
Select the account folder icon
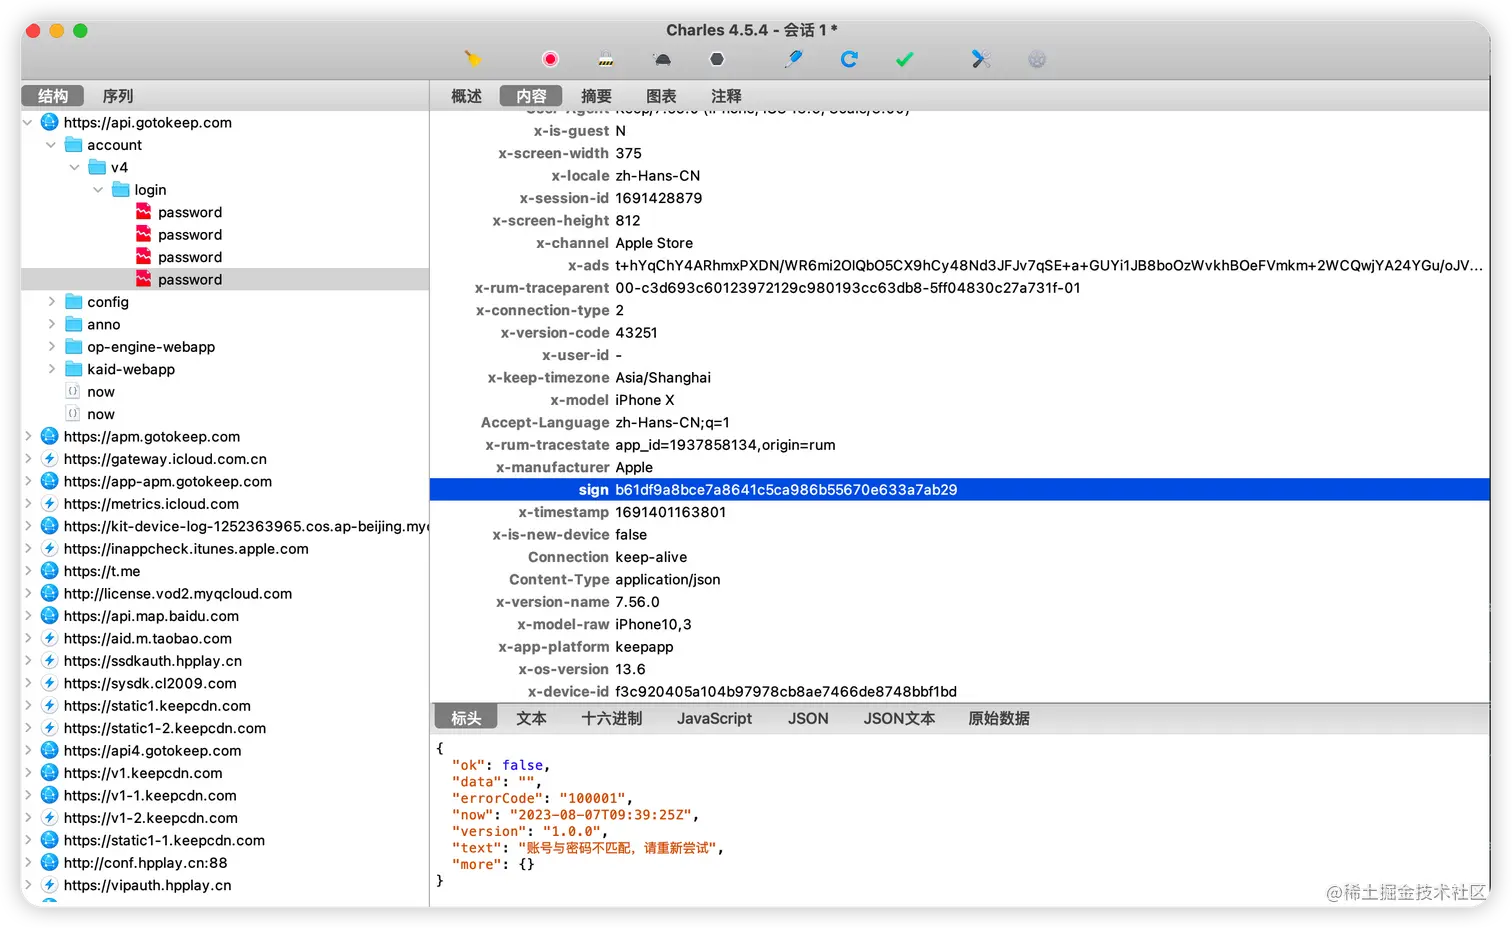73,145
